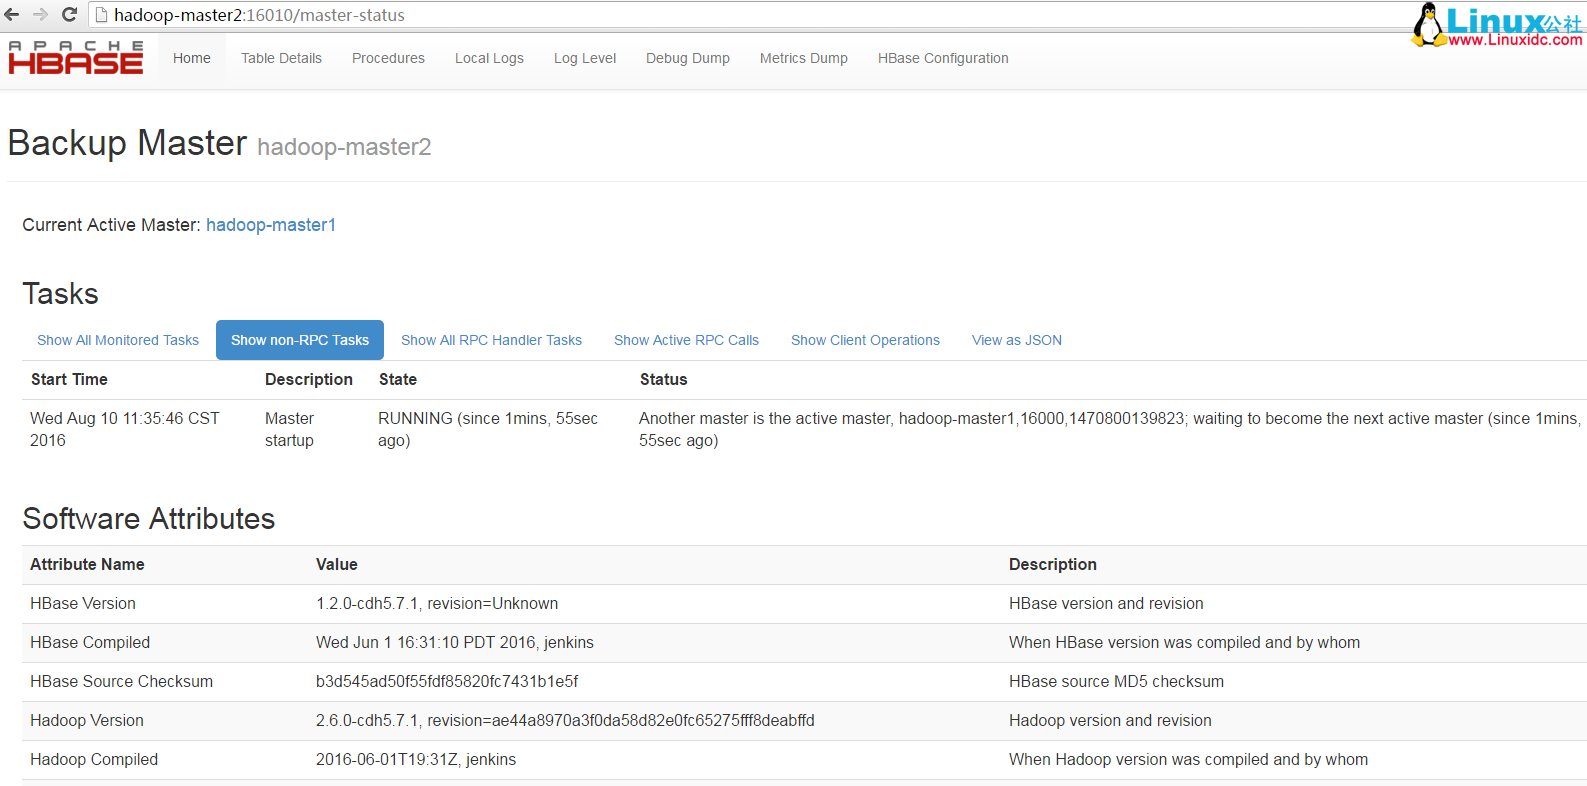Select Show All RPC Handler Tasks tab
Viewport: 1587px width, 786px height.
point(491,340)
